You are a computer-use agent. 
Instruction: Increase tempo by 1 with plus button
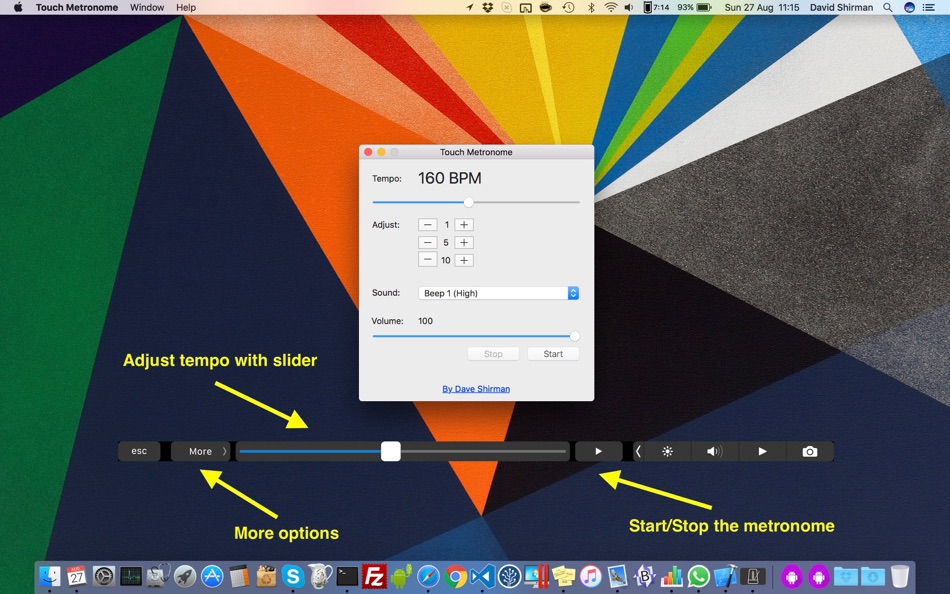[x=464, y=225]
